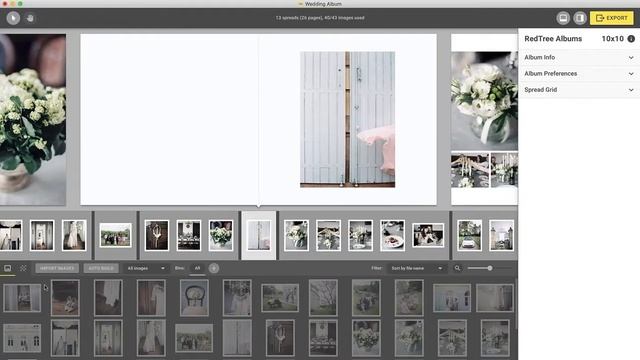This screenshot has width=640, height=360.
Task: Switch to single spread view icon
Action: (x=563, y=18)
